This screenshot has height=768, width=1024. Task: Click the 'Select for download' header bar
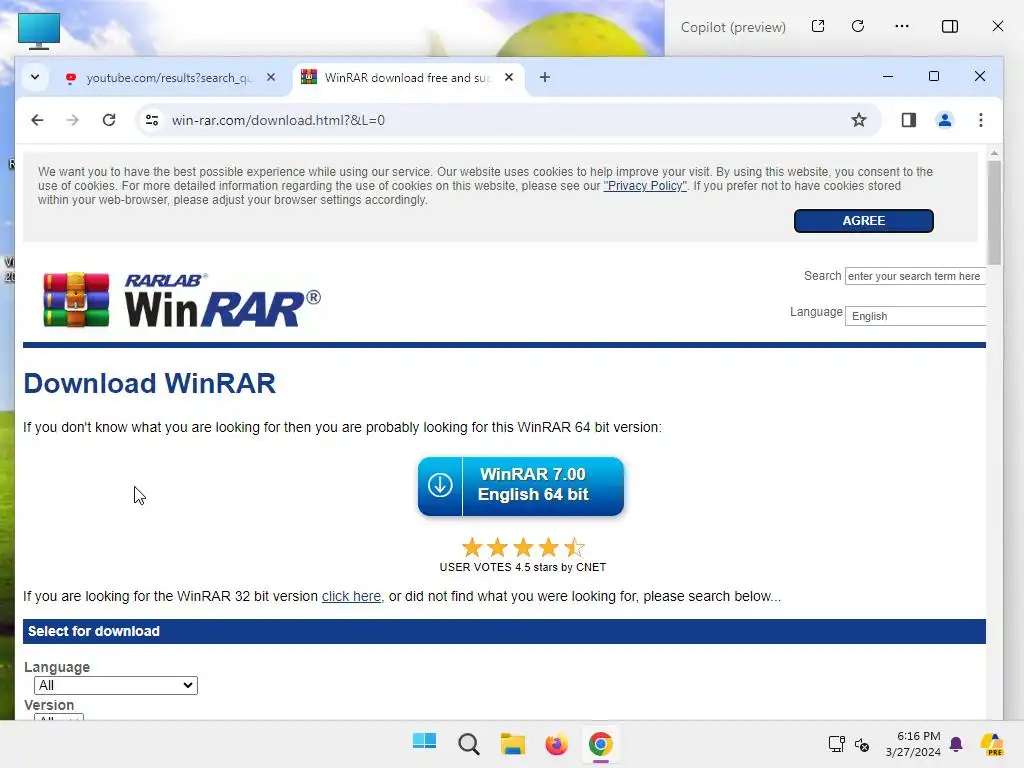(504, 632)
